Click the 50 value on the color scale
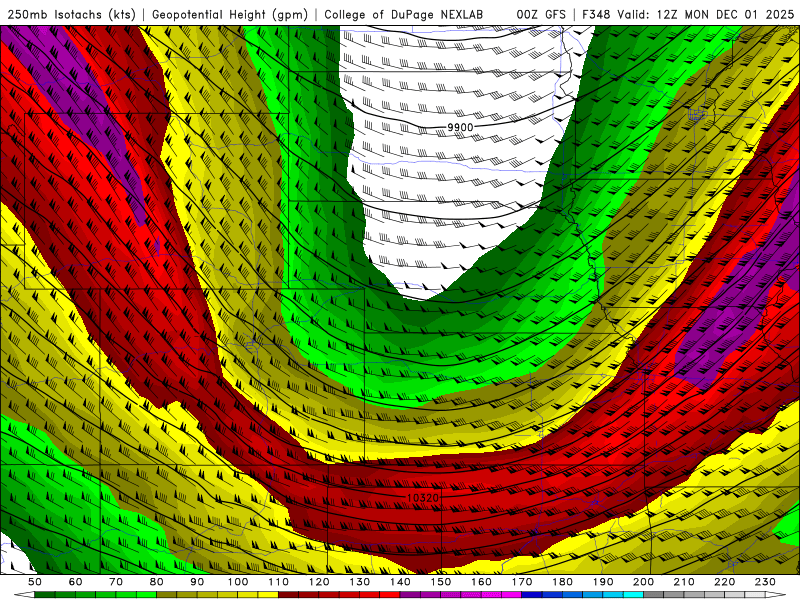The image size is (800, 600). click(35, 582)
